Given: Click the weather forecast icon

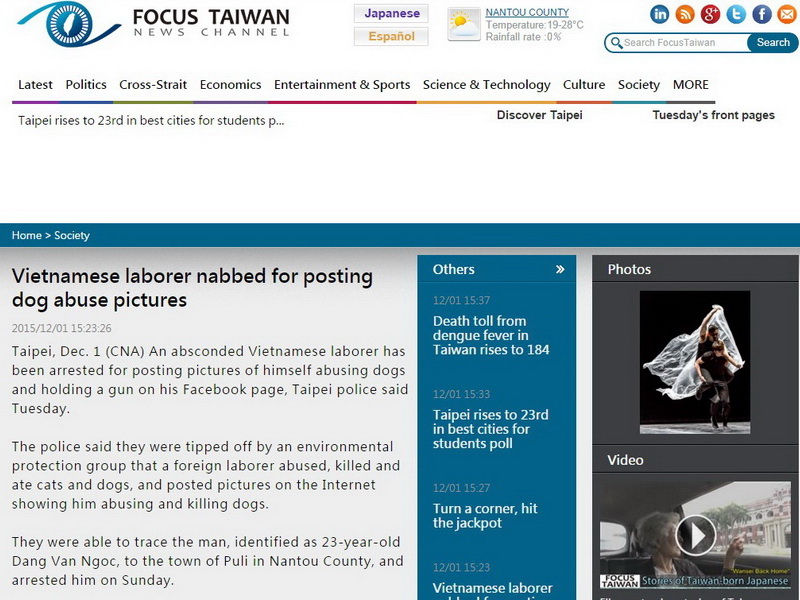Looking at the screenshot, I should point(464,24).
